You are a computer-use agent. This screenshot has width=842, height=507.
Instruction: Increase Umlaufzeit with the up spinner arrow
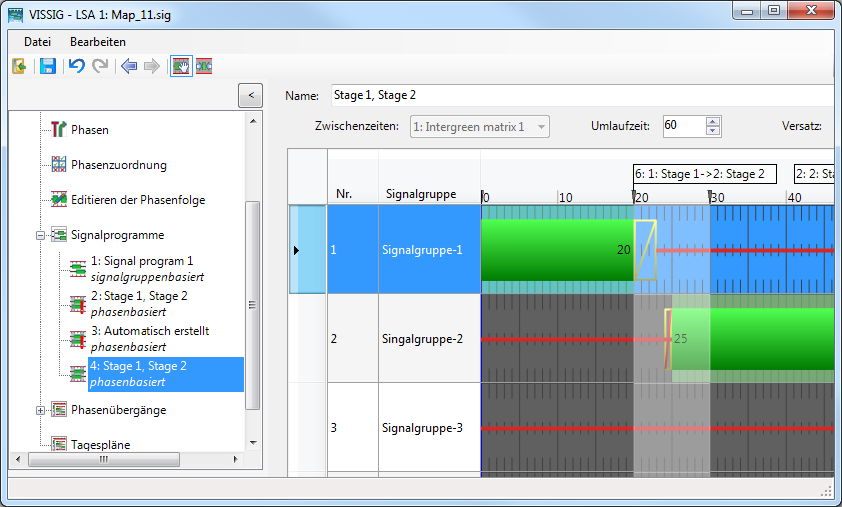[x=712, y=122]
